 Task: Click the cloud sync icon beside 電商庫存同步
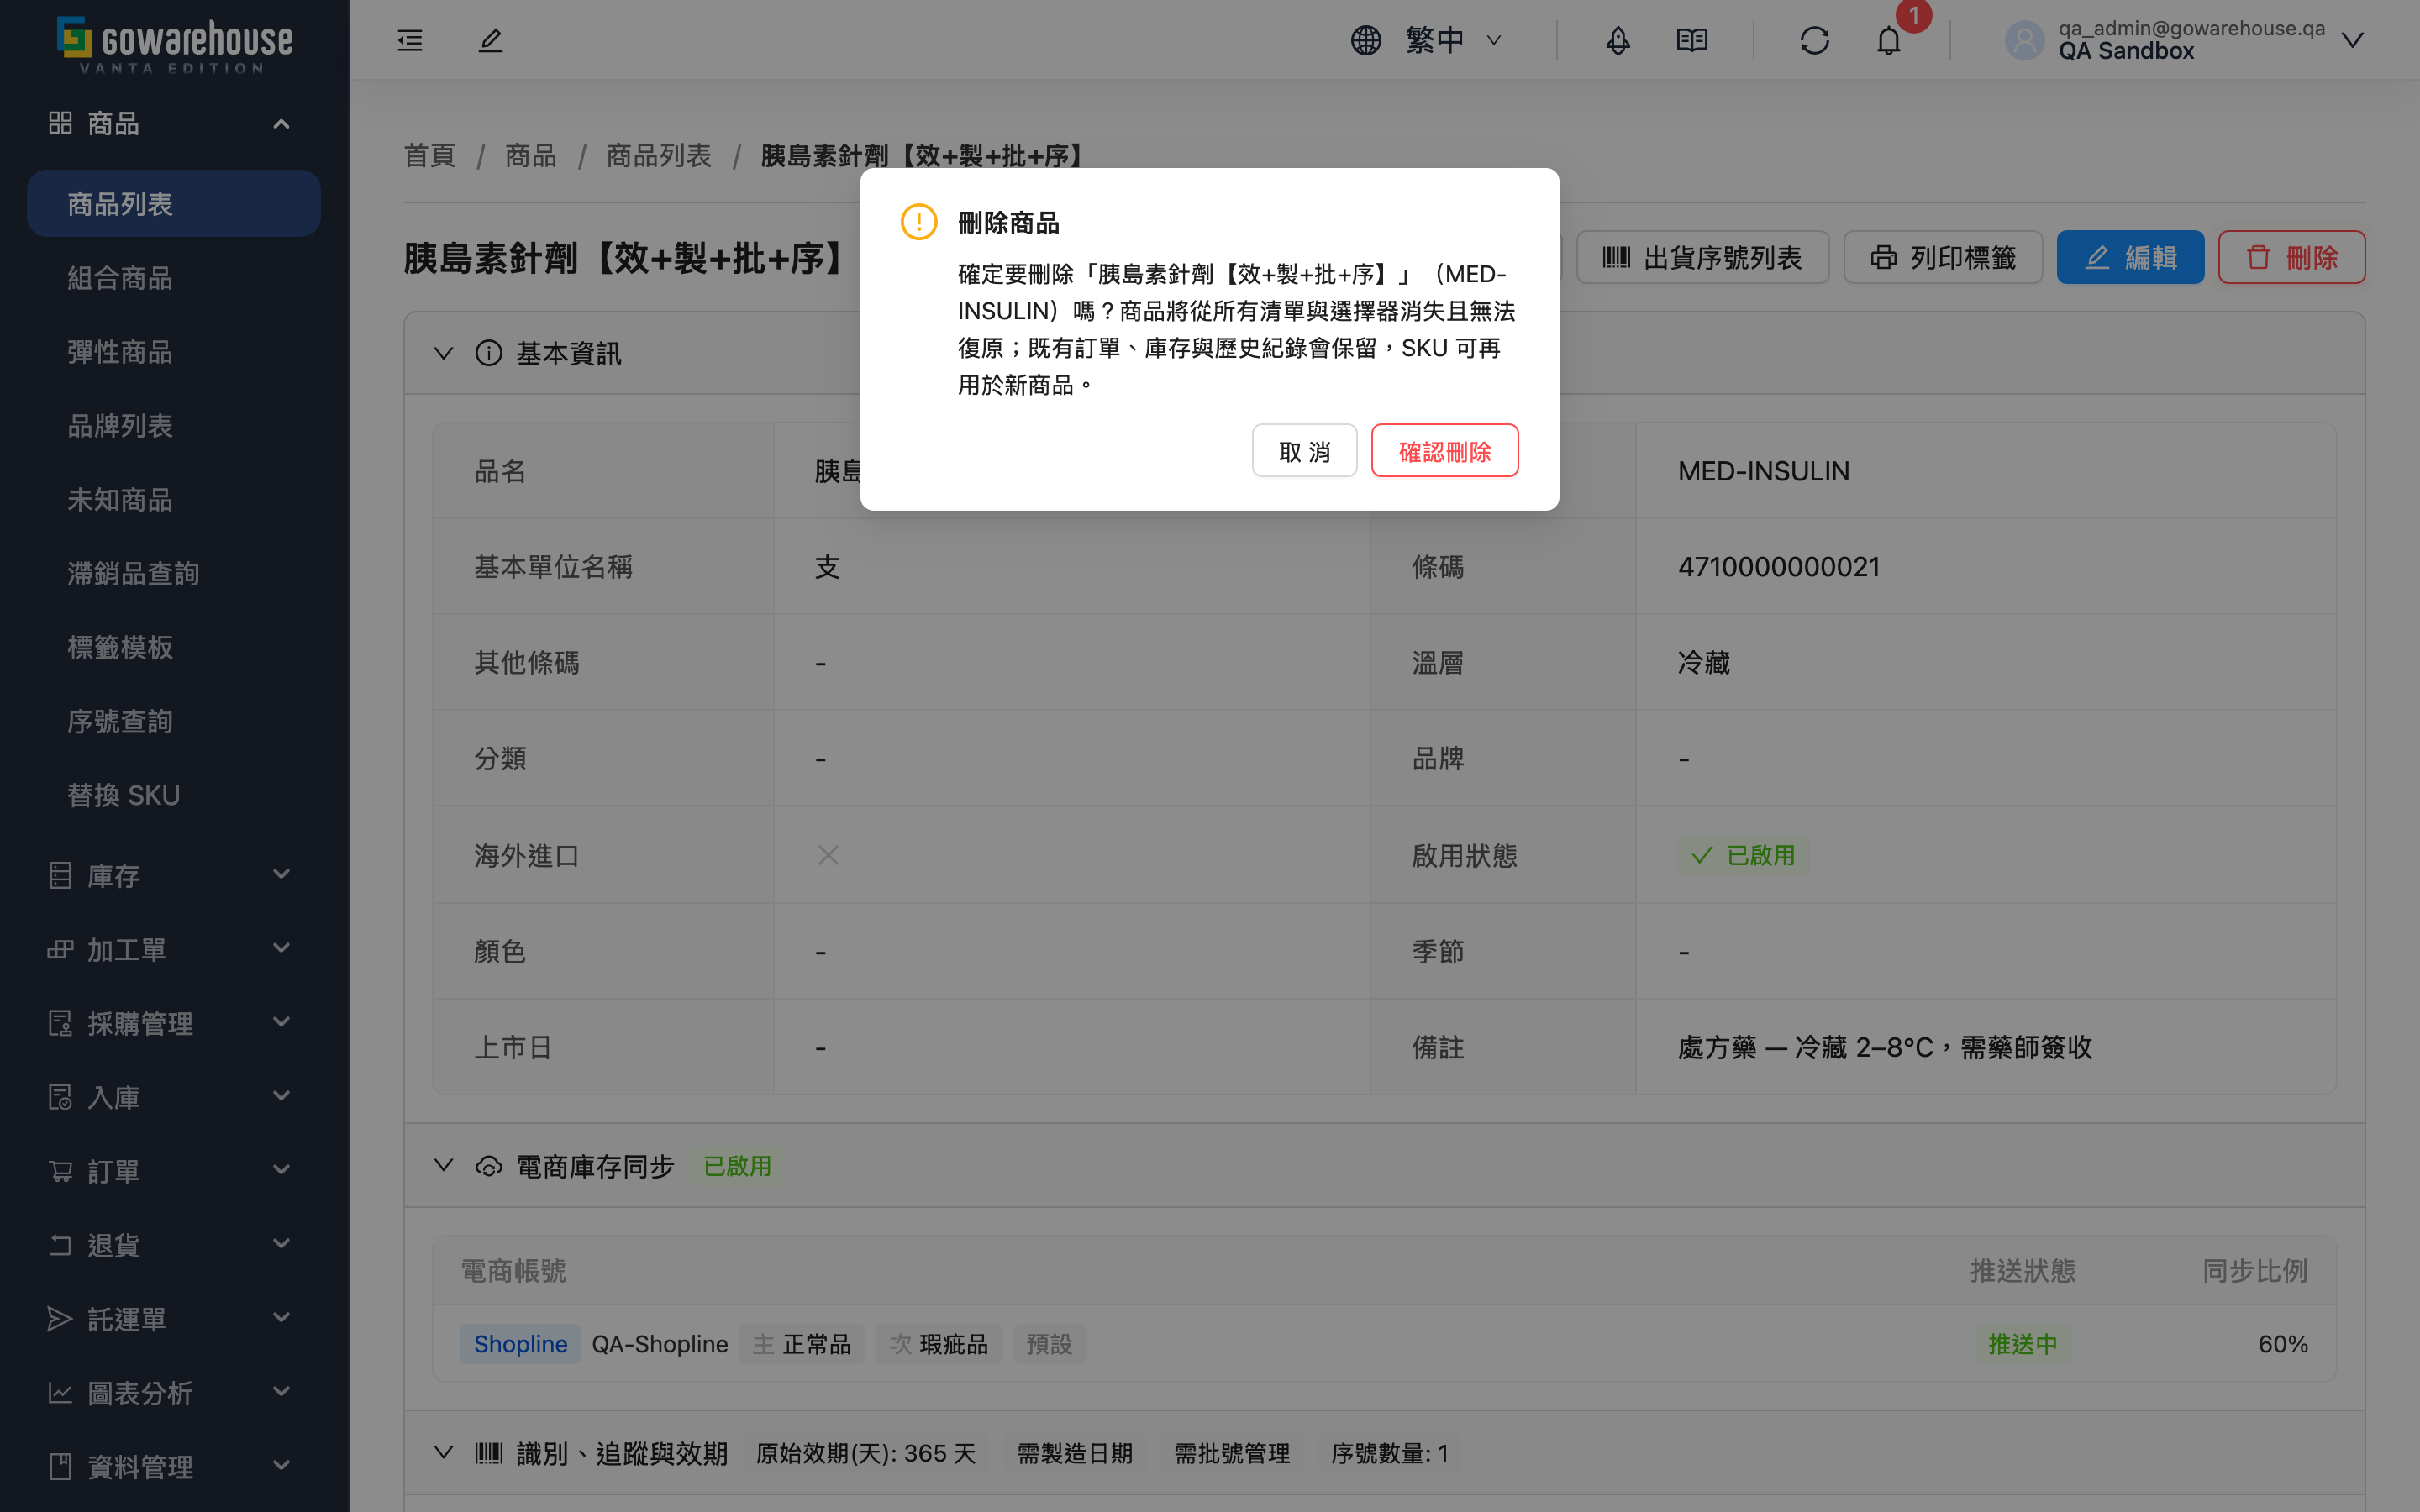[489, 1166]
